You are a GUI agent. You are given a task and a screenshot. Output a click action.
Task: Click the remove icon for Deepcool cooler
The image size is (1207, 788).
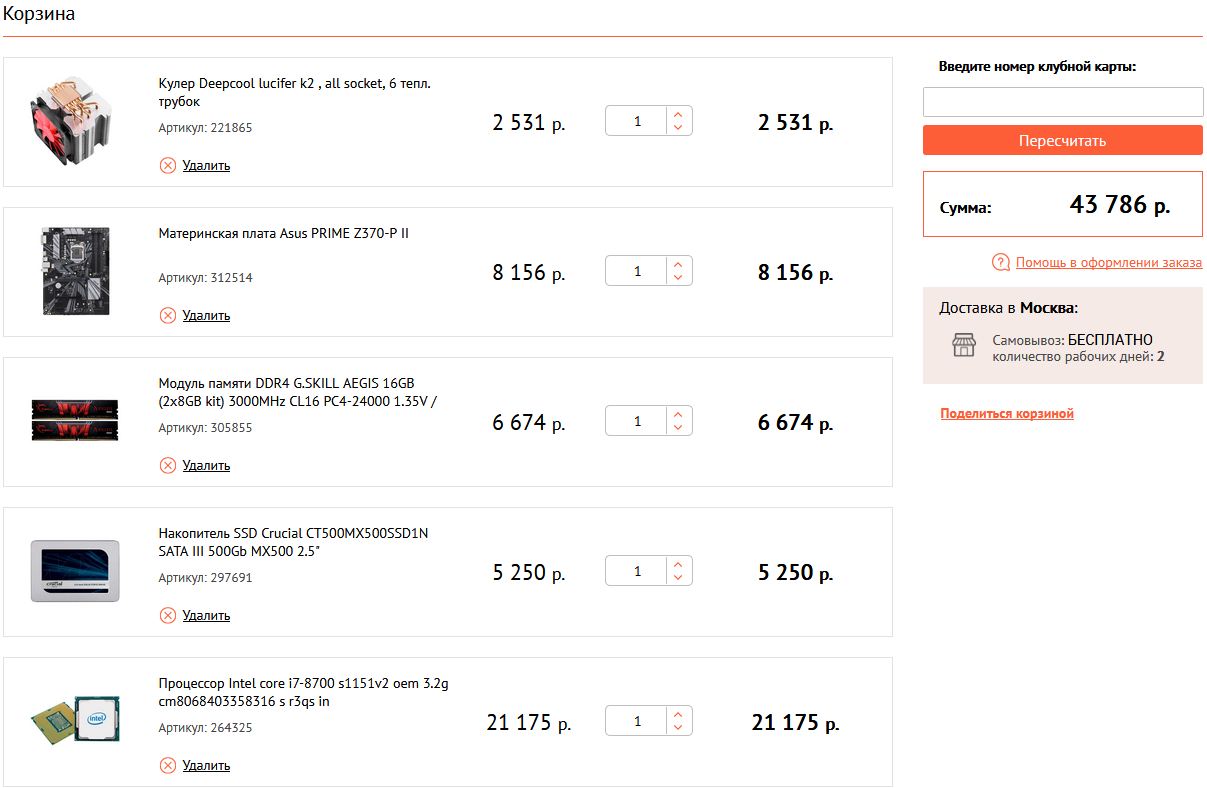click(x=168, y=165)
